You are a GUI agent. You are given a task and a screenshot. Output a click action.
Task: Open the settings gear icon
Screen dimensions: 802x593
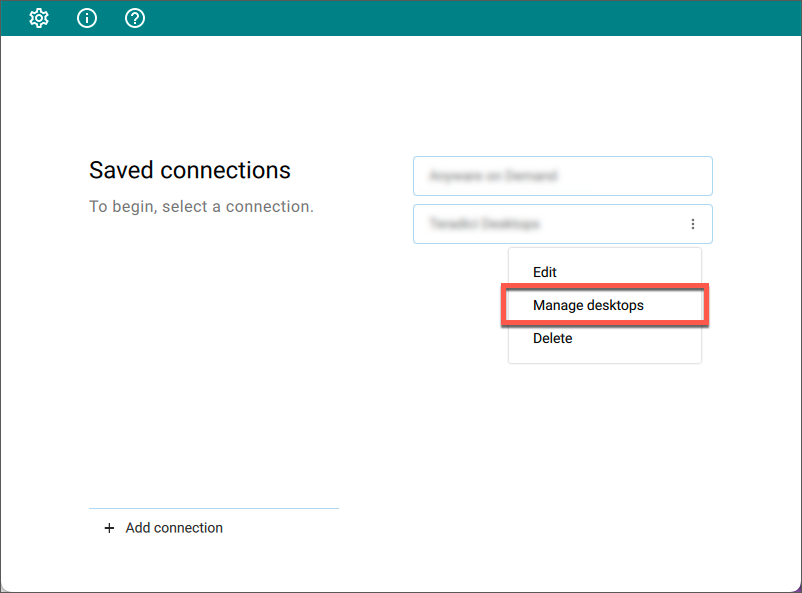[x=39, y=18]
